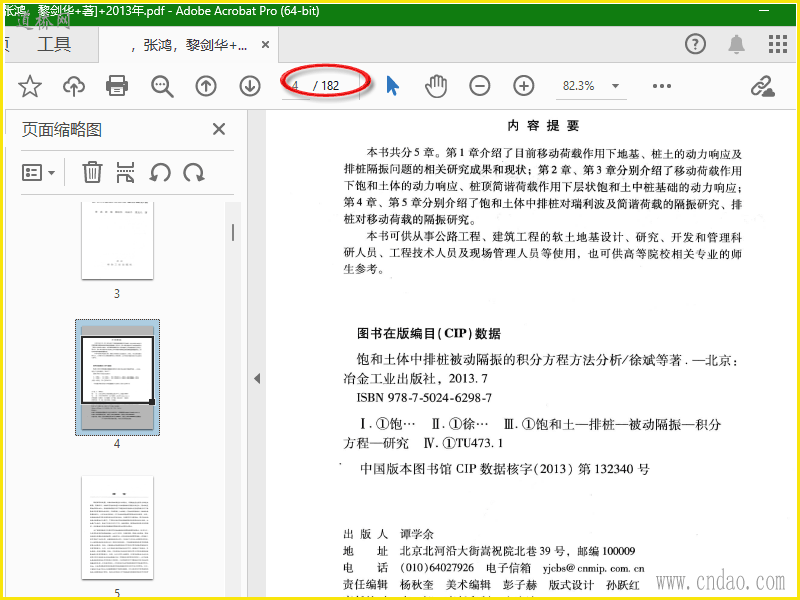The image size is (800, 600).
Task: Click the 82.3% zoom value
Action: pos(579,86)
